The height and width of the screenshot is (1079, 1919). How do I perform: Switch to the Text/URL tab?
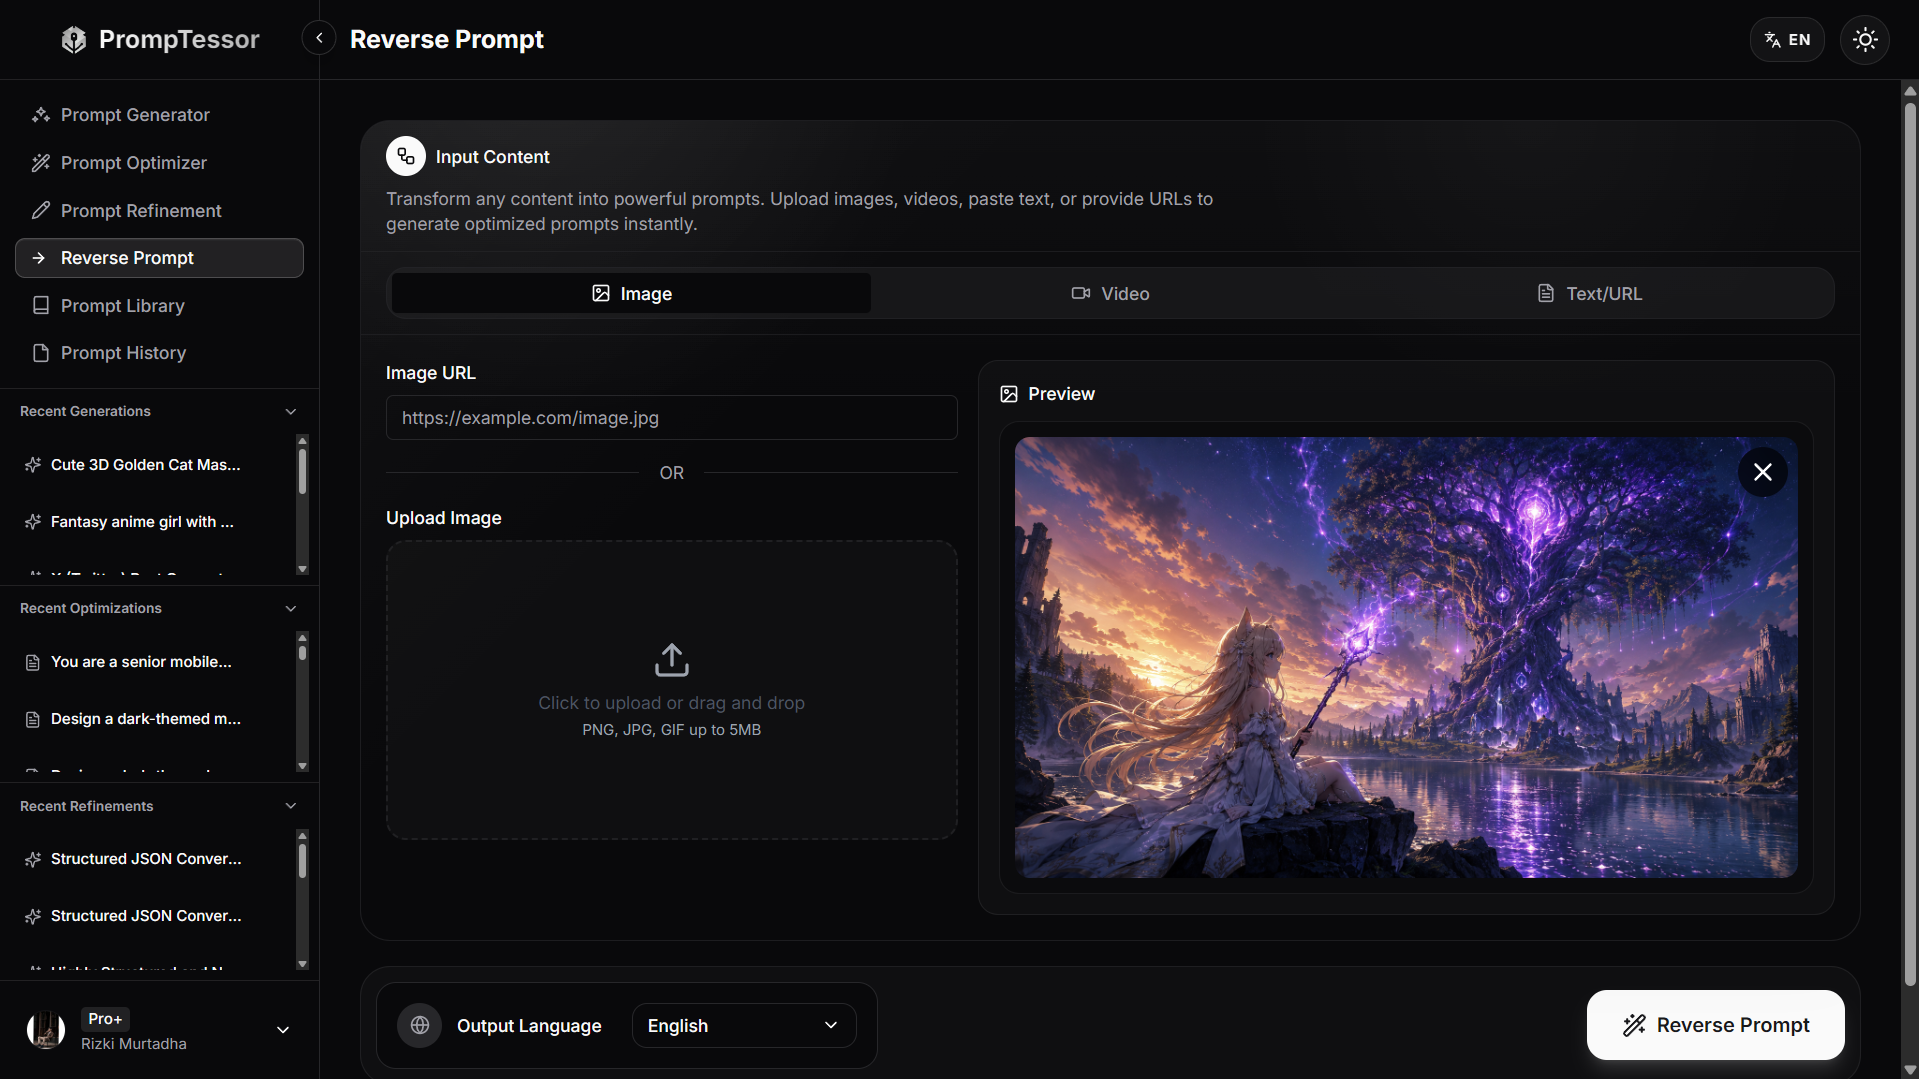[1590, 294]
